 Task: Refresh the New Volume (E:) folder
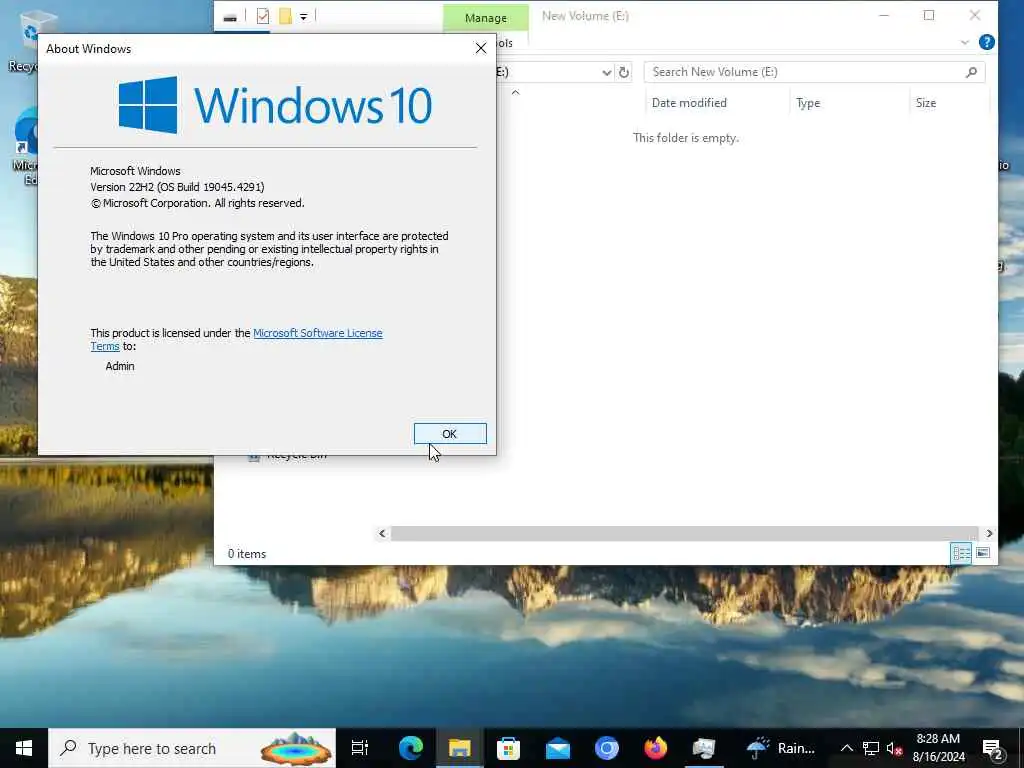624,72
